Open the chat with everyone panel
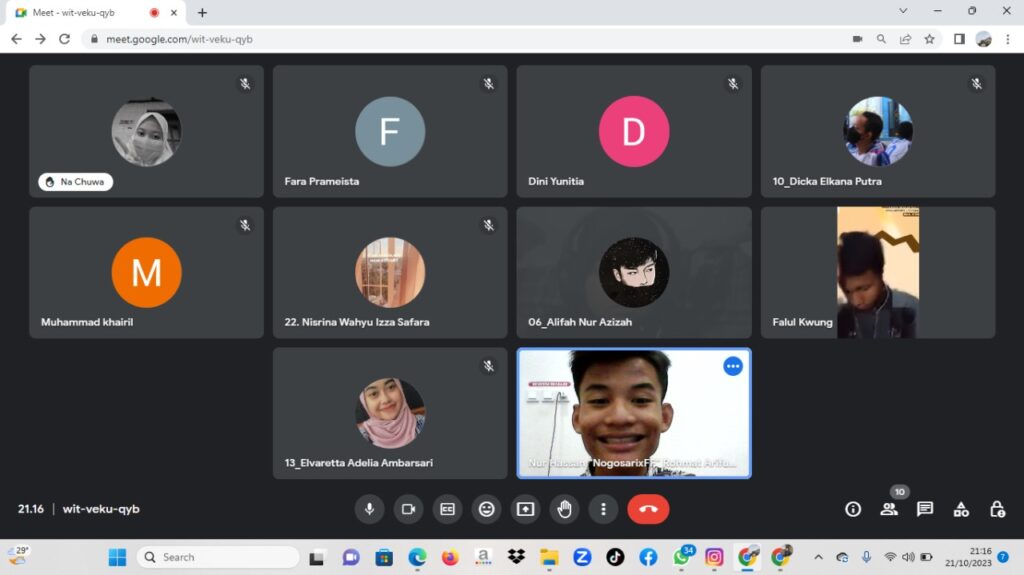This screenshot has height=575, width=1024. pyautogui.click(x=925, y=509)
